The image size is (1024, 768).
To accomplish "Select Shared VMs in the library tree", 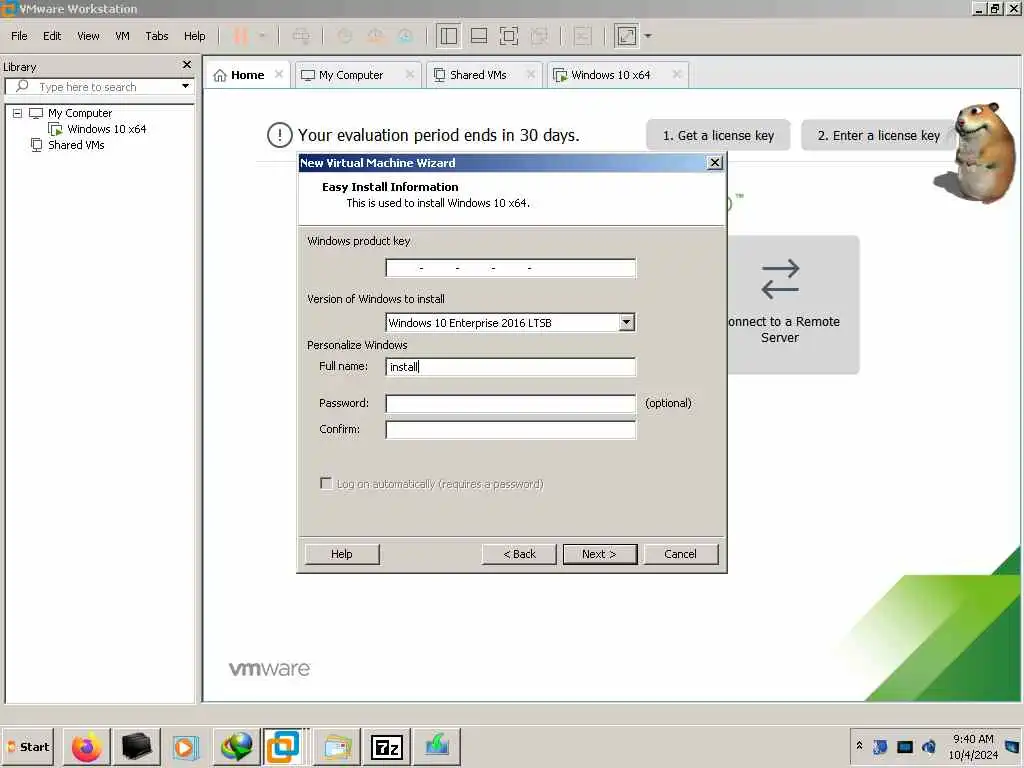I will tap(76, 145).
